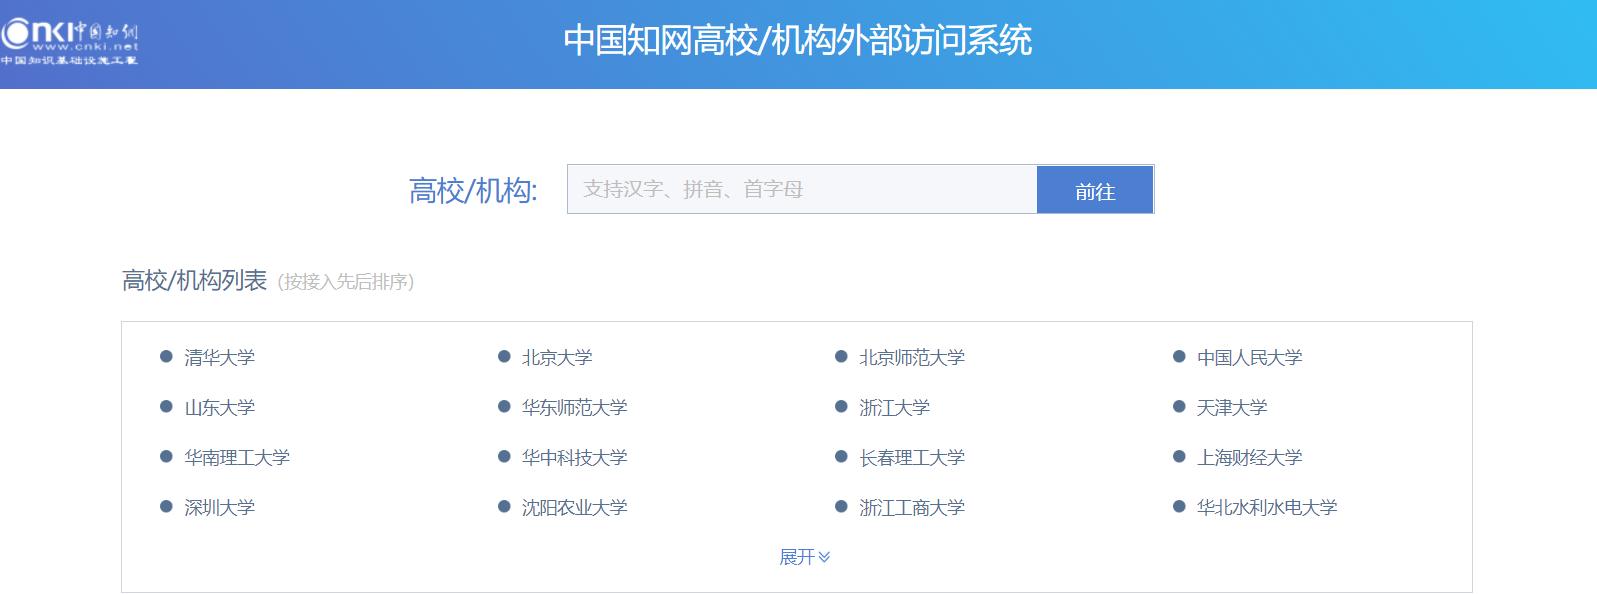Click the 中国知网高校/机构外部访问系统 title
This screenshot has width=1597, height=594.
click(797, 40)
